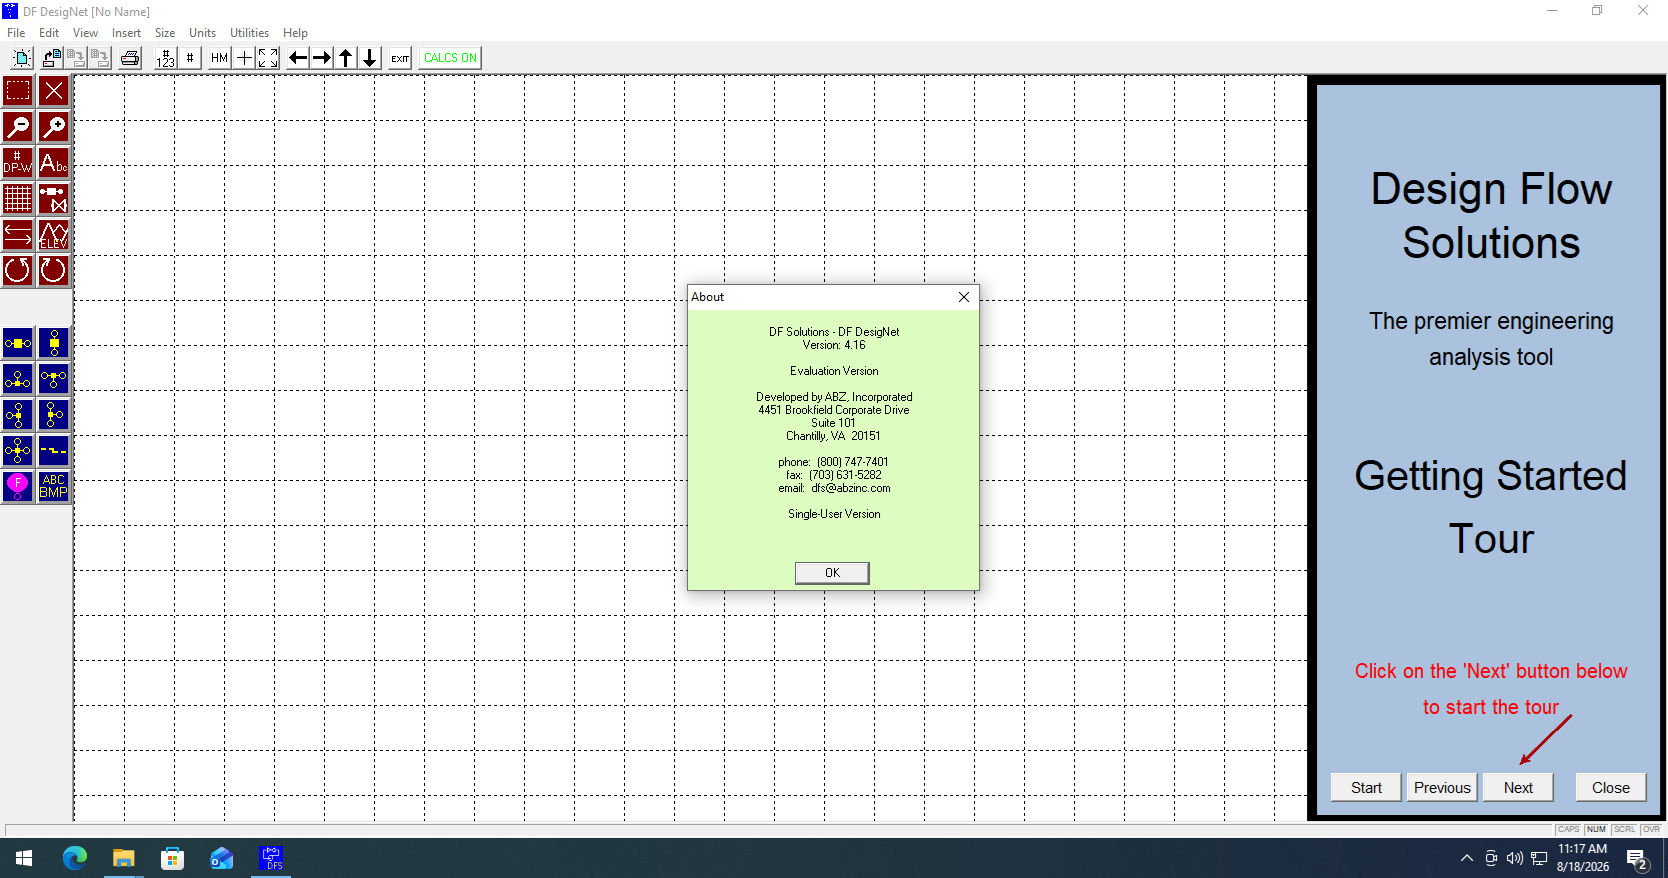Image resolution: width=1668 pixels, height=878 pixels.
Task: Select the zoom in magnifier tool
Action: (54, 127)
